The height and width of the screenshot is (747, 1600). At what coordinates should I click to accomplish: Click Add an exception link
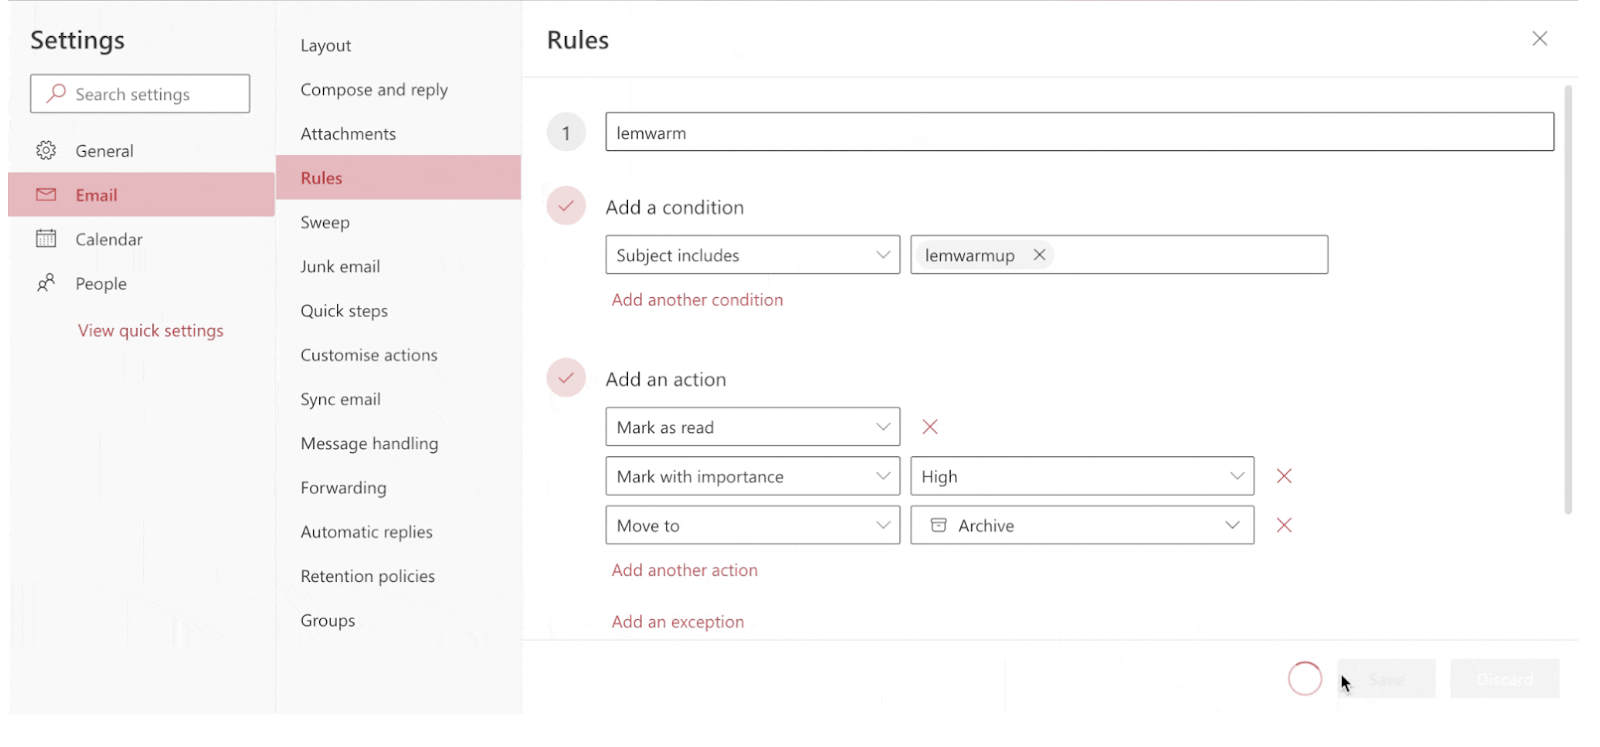[x=677, y=622]
